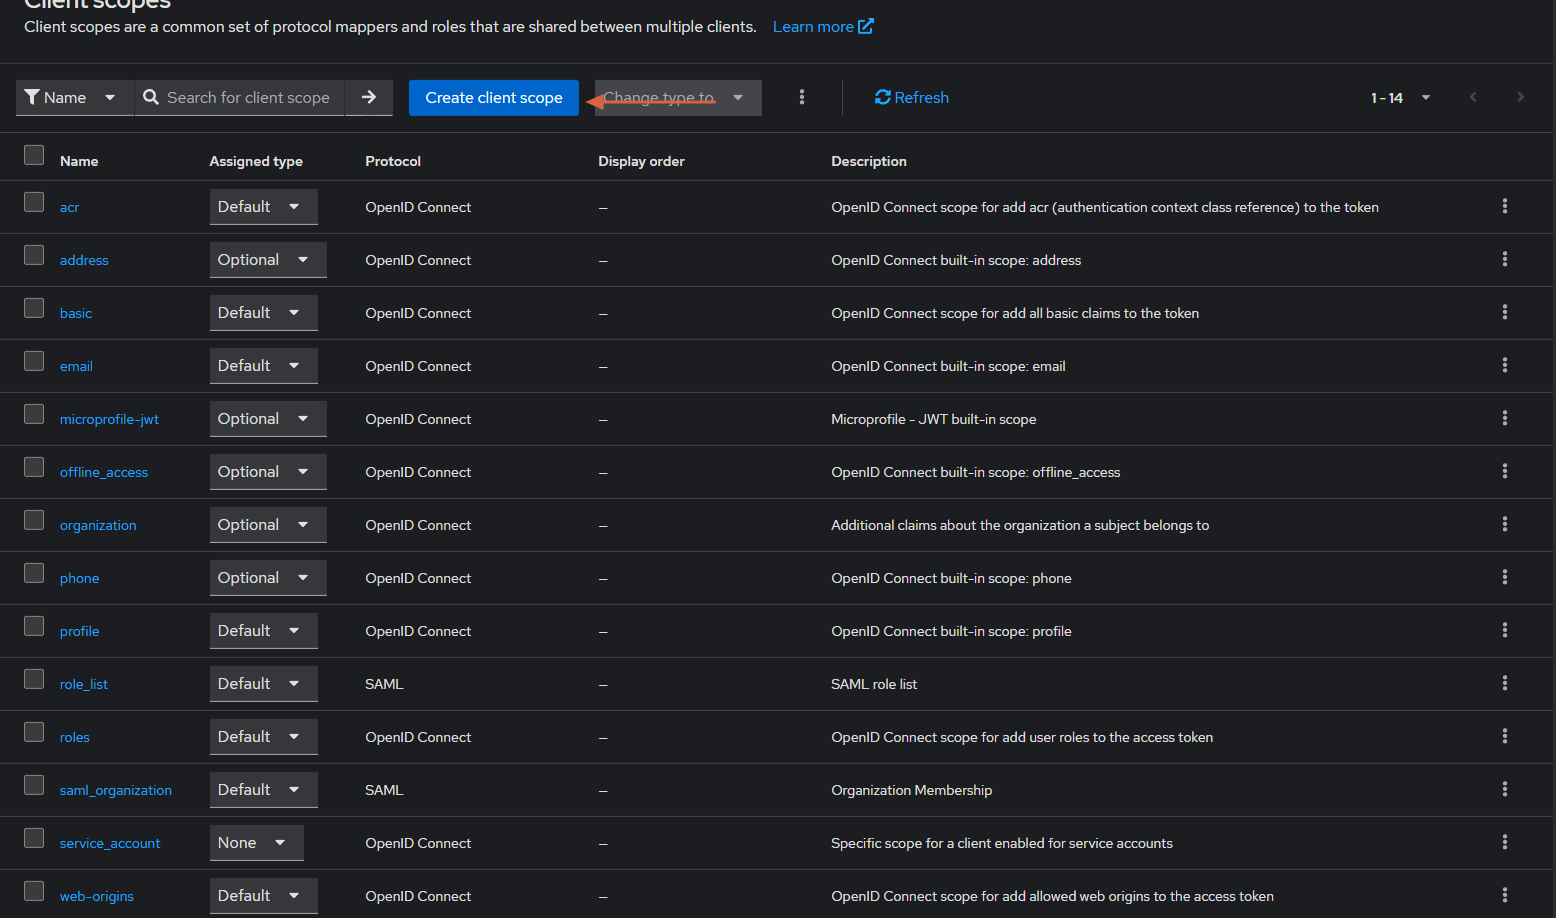Submit search with the arrow button
The height and width of the screenshot is (918, 1556).
point(369,97)
